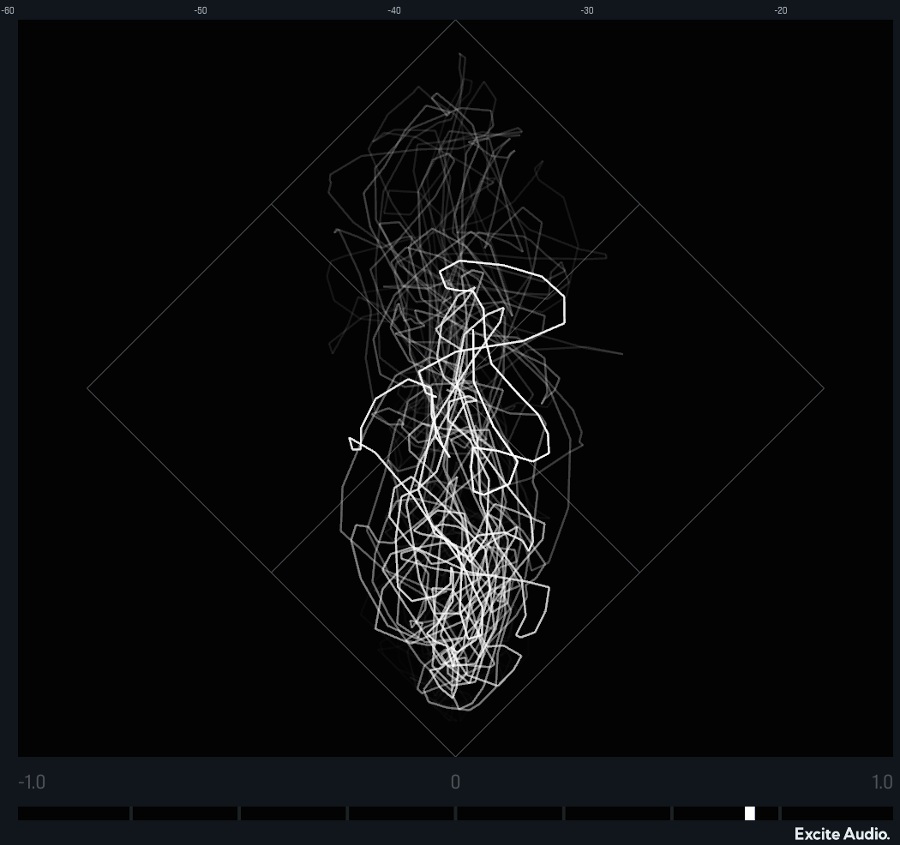Click the brightest white Lissajous loop trace
This screenshot has width=900, height=845.
[x=563, y=300]
